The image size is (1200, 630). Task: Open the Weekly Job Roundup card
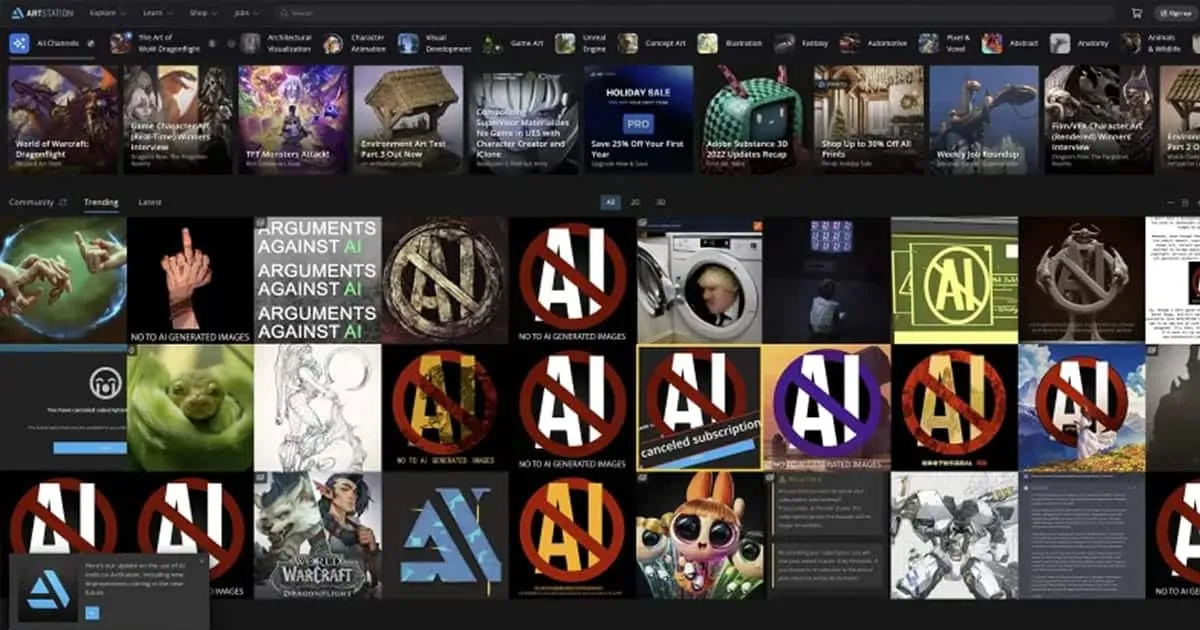[983, 119]
